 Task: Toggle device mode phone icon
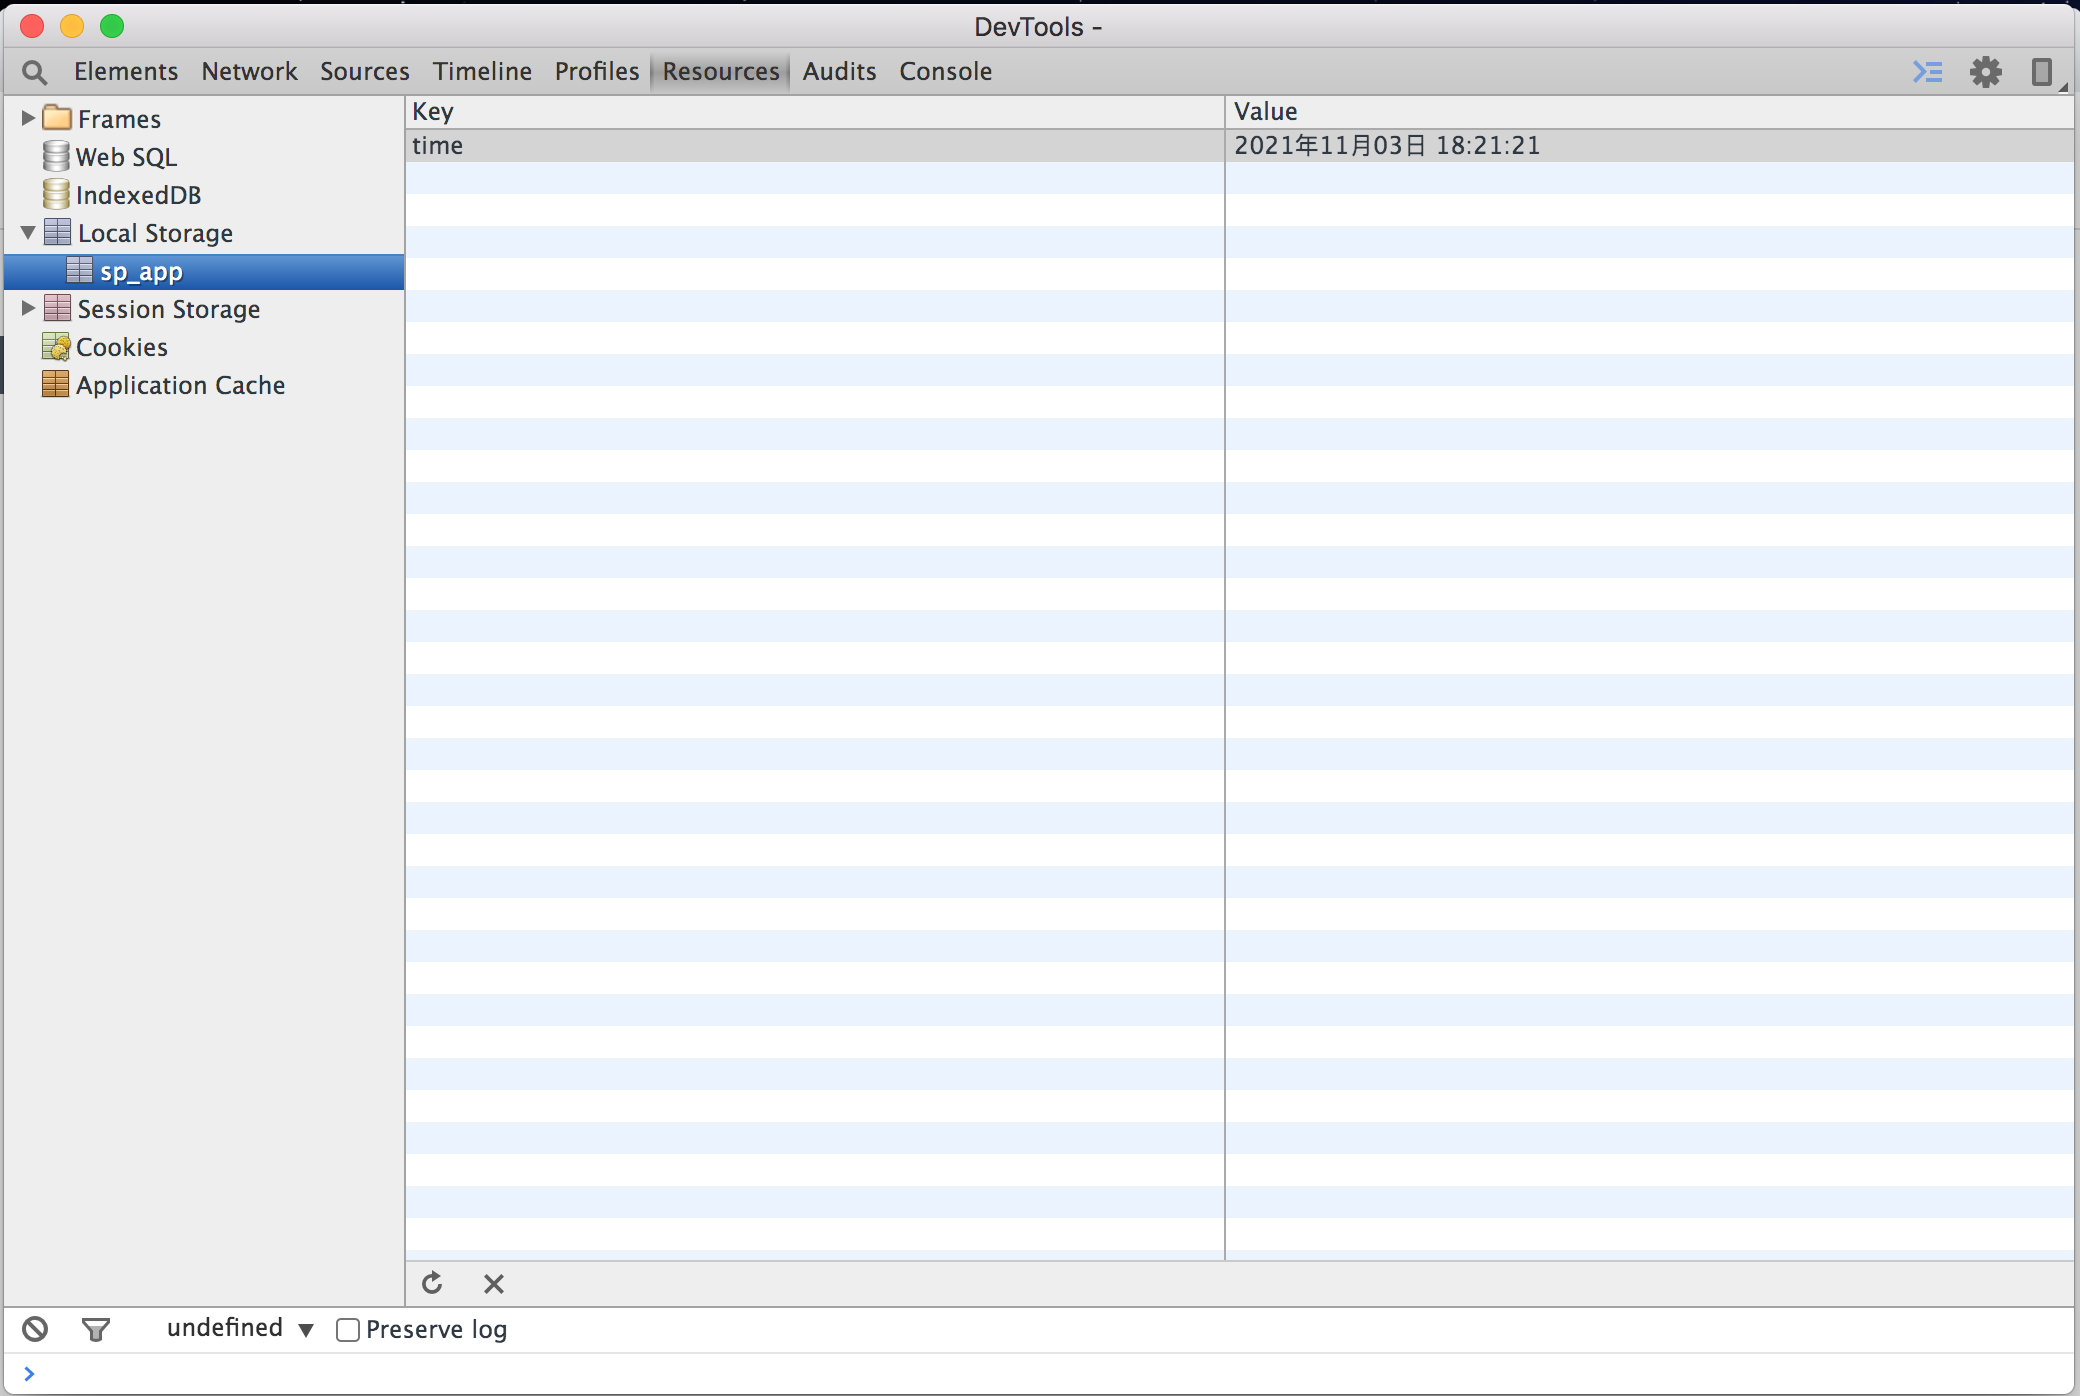[2041, 72]
